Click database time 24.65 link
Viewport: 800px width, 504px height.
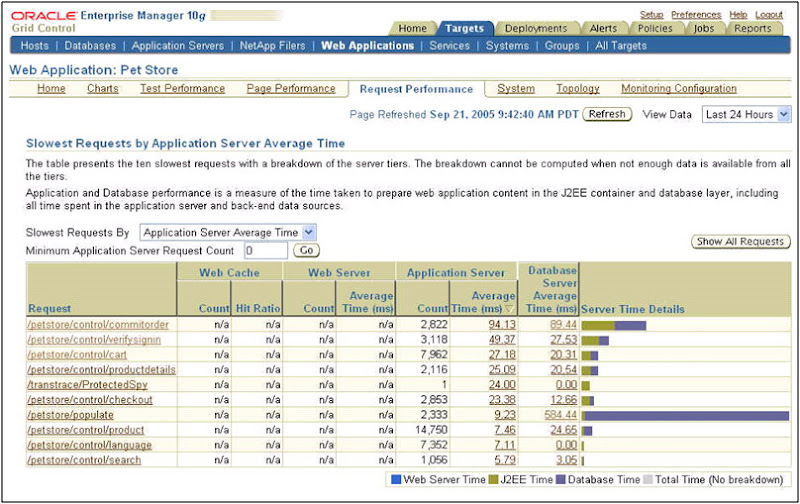[x=563, y=430]
